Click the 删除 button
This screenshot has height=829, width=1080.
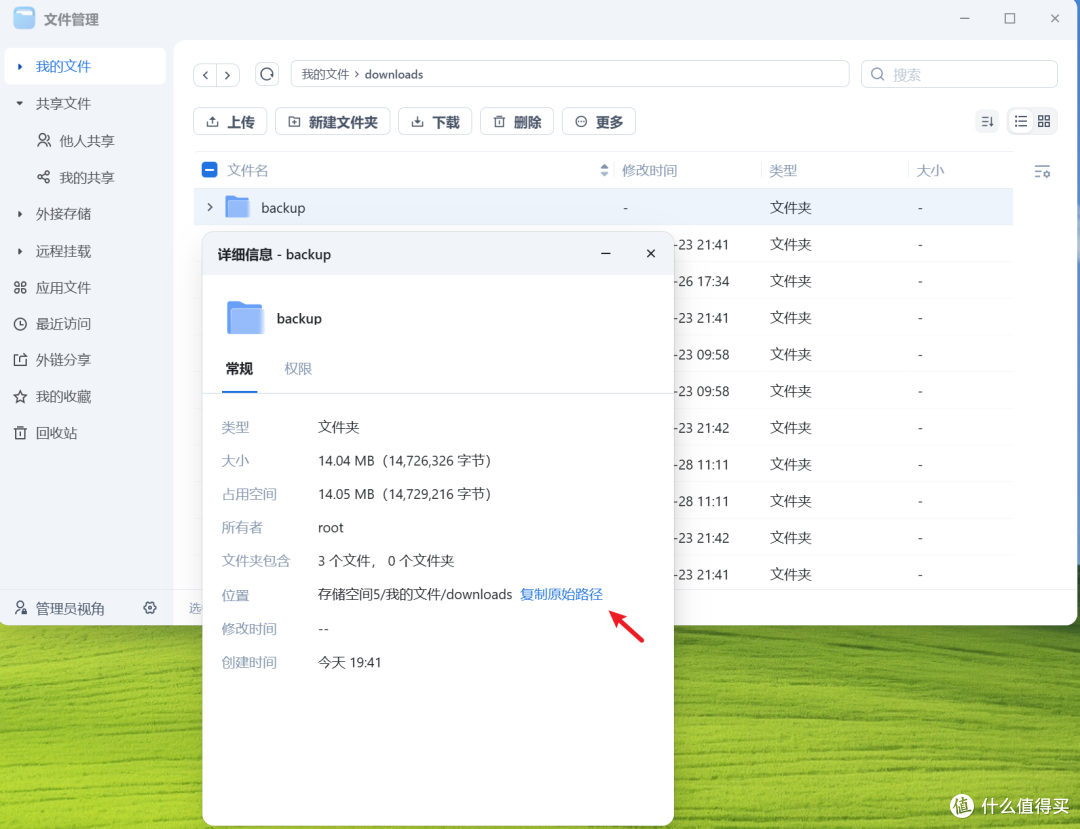[517, 122]
